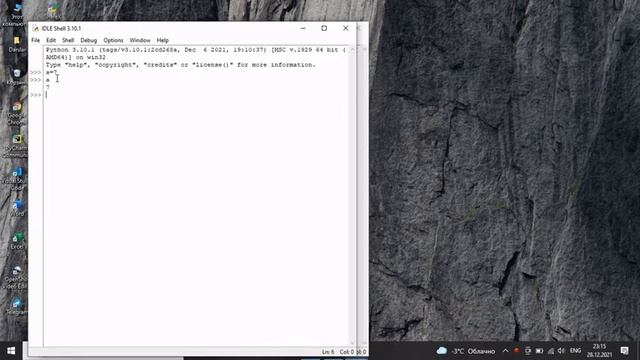Open the Windows Start menu
This screenshot has height=360, width=640.
pos(11,351)
